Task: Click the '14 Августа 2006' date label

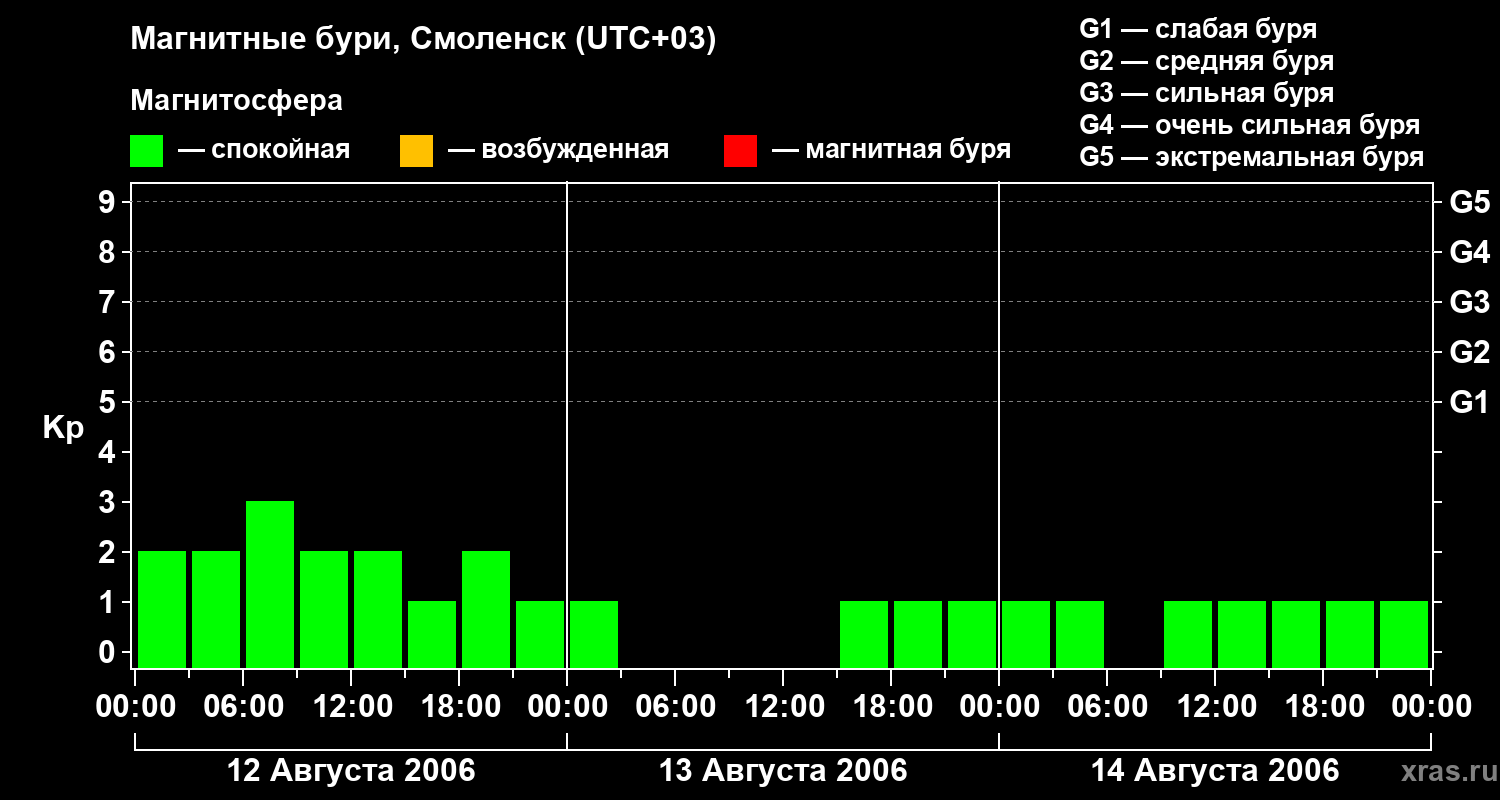Action: tap(1215, 771)
